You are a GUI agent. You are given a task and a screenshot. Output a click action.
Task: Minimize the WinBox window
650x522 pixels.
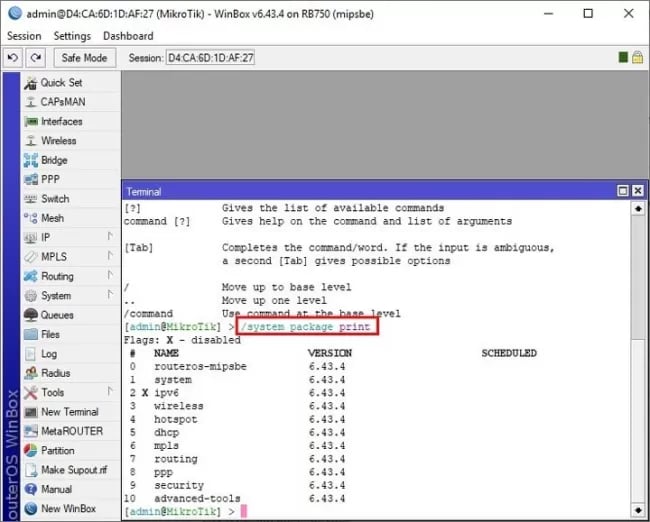pyautogui.click(x=548, y=14)
